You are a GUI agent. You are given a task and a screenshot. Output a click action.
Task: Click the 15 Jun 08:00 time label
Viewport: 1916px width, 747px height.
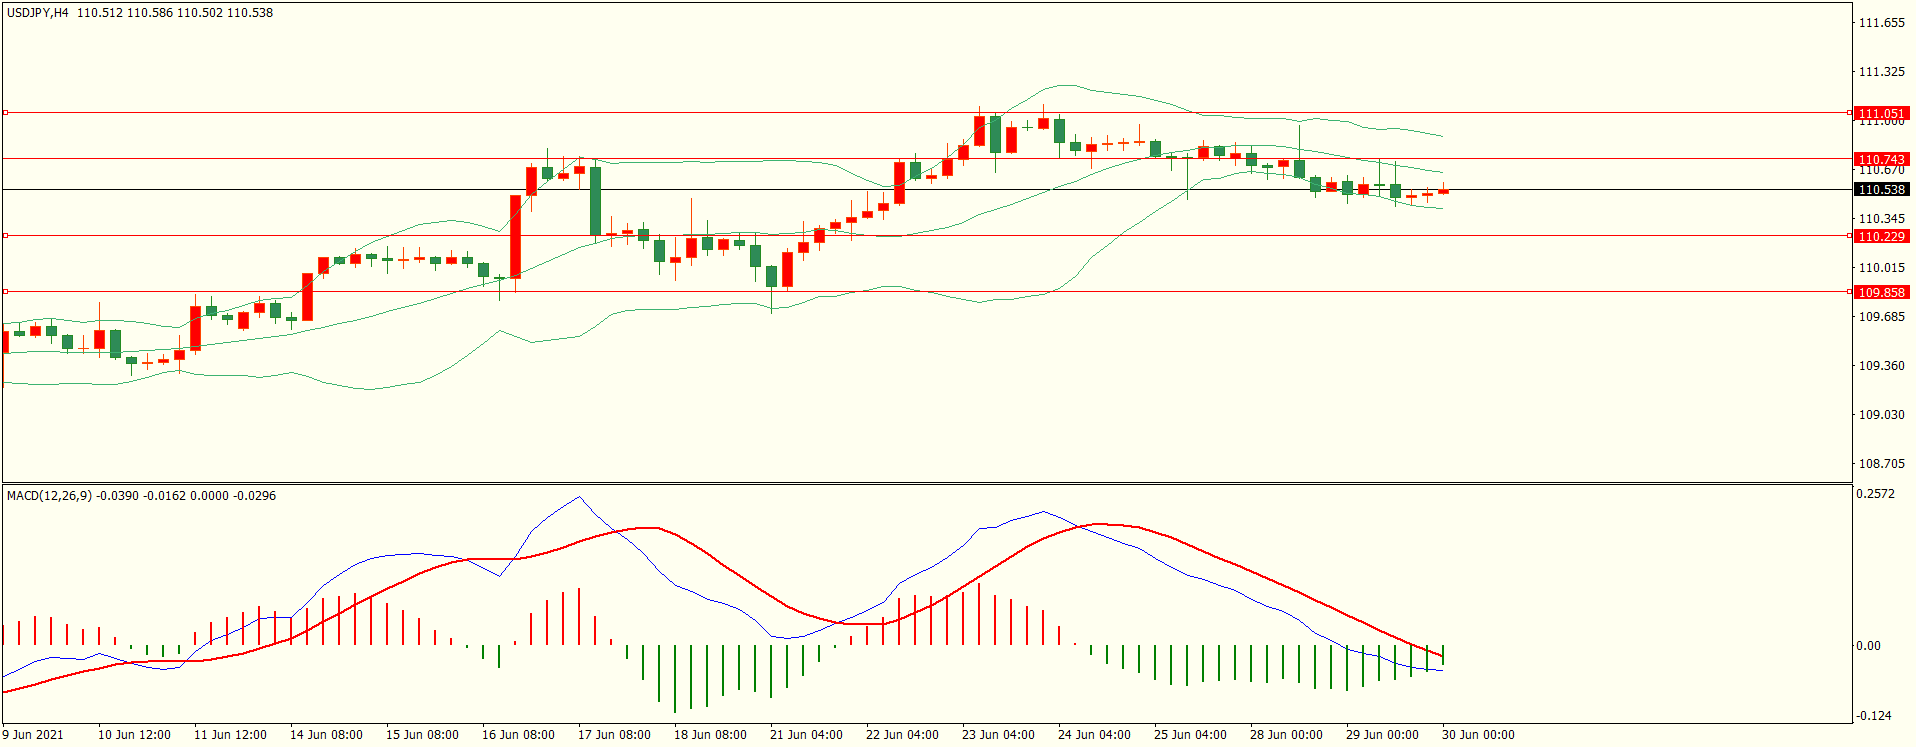tap(422, 735)
